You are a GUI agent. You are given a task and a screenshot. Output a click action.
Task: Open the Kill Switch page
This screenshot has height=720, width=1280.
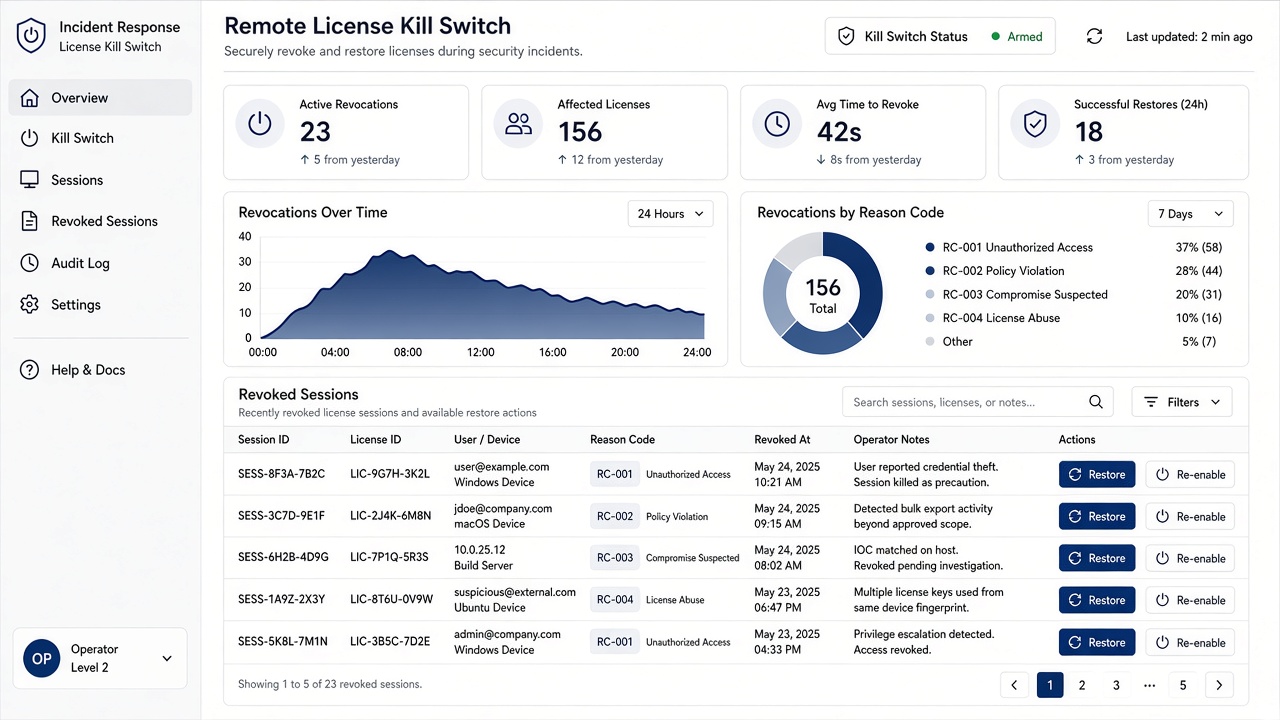(x=100, y=138)
